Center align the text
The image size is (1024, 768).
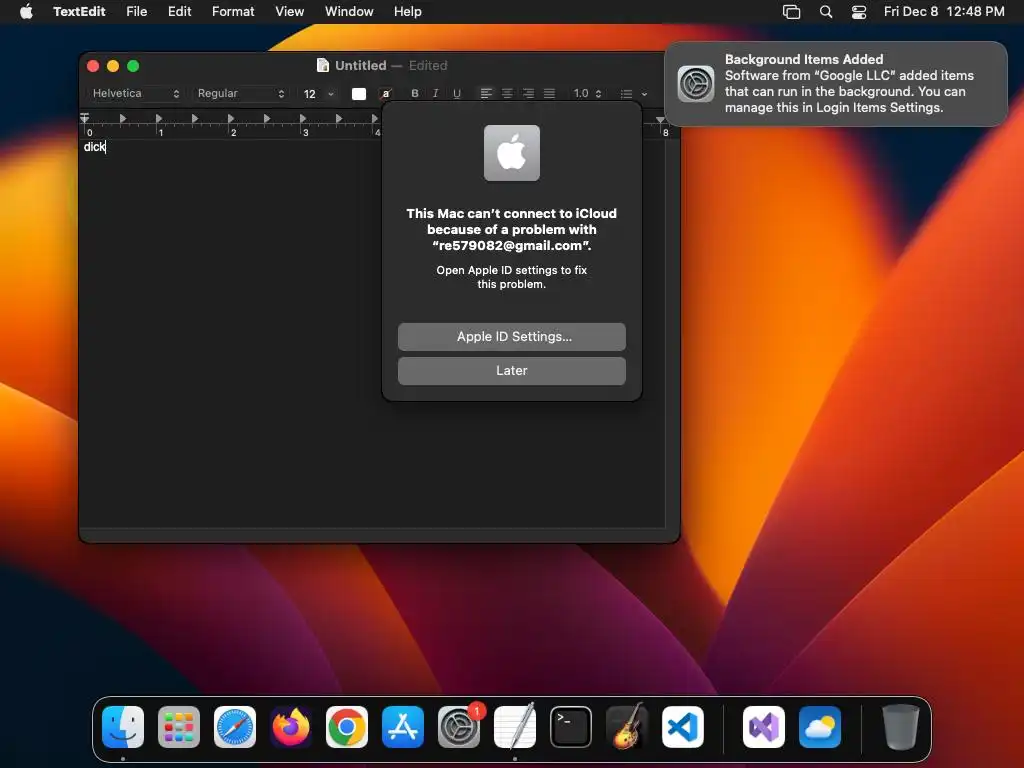tap(507, 93)
